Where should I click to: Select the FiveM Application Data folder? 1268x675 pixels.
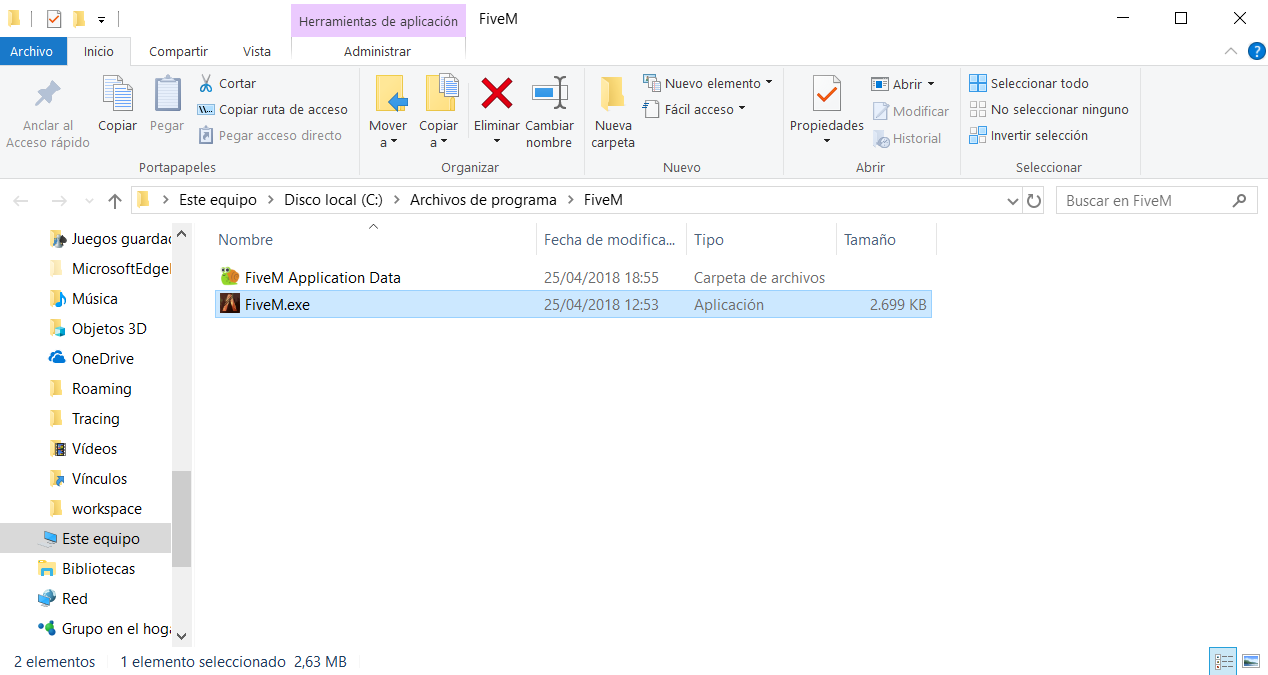(x=573, y=277)
